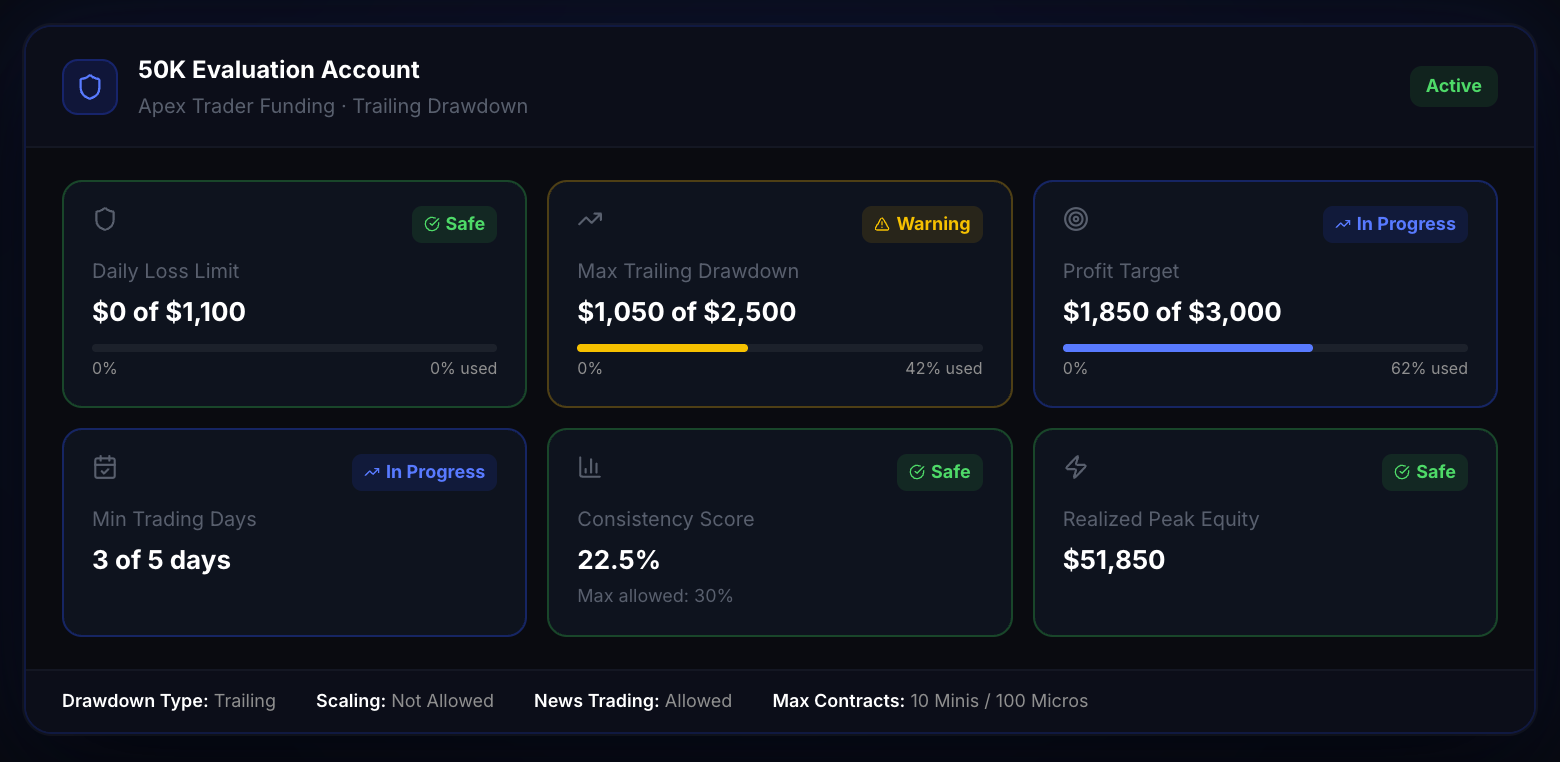
Task: Click the yellow drawdown progress bar
Action: [x=662, y=348]
